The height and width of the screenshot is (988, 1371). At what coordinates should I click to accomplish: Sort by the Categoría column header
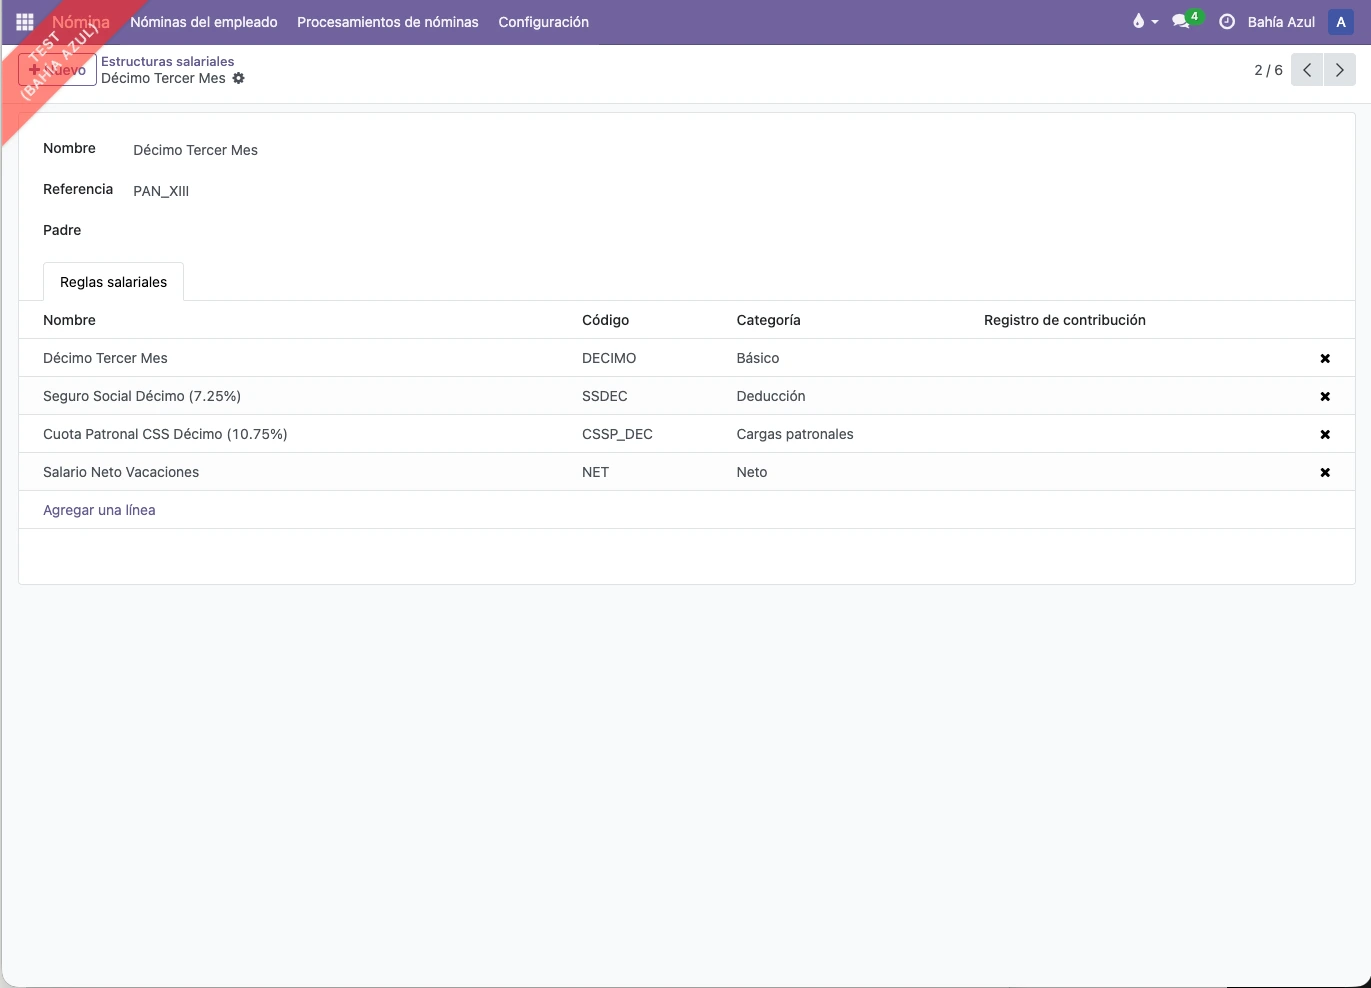click(768, 320)
